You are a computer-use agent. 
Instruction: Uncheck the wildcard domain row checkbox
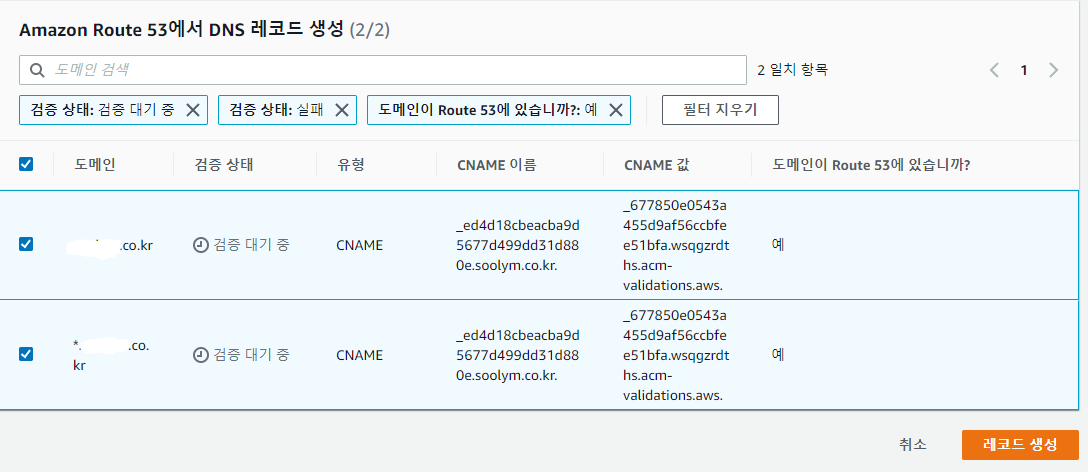pos(26,355)
